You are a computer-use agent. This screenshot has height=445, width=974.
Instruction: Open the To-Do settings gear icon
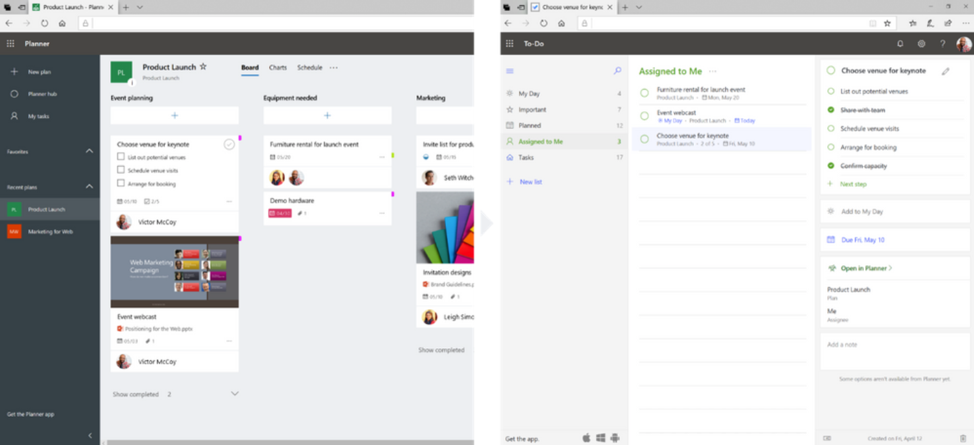click(x=921, y=44)
